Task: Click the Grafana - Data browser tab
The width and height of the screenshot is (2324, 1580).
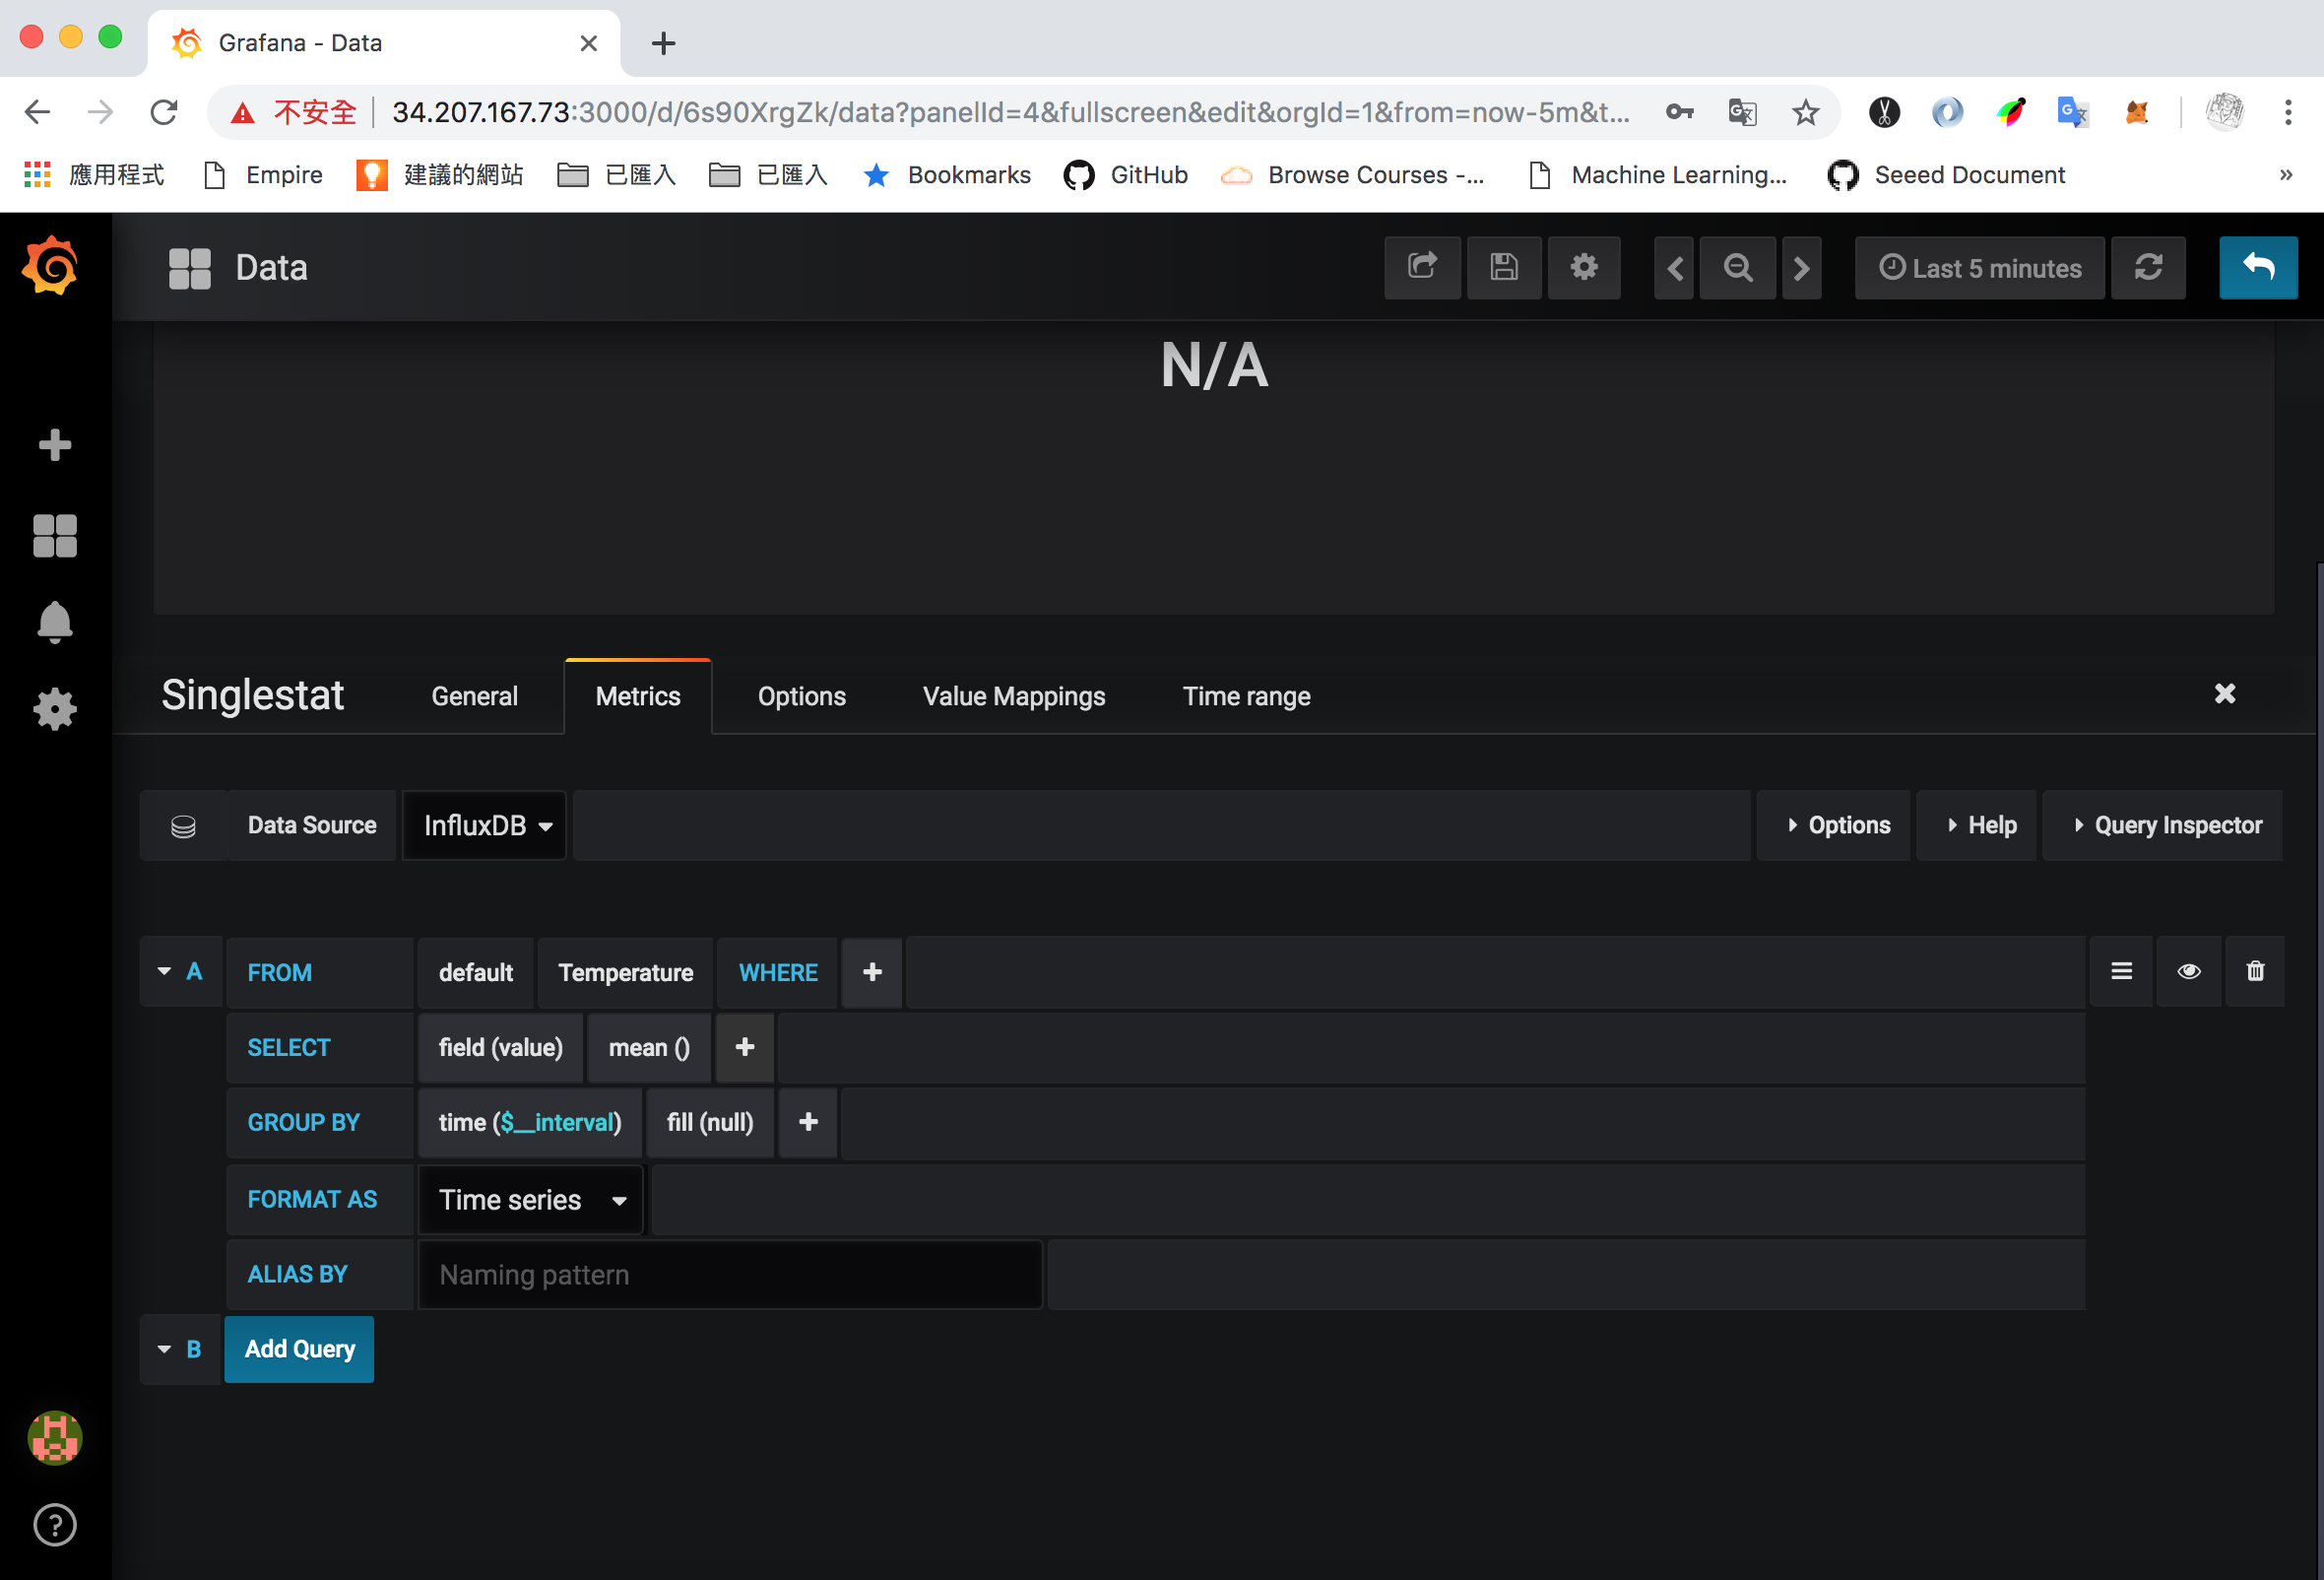Action: [384, 43]
